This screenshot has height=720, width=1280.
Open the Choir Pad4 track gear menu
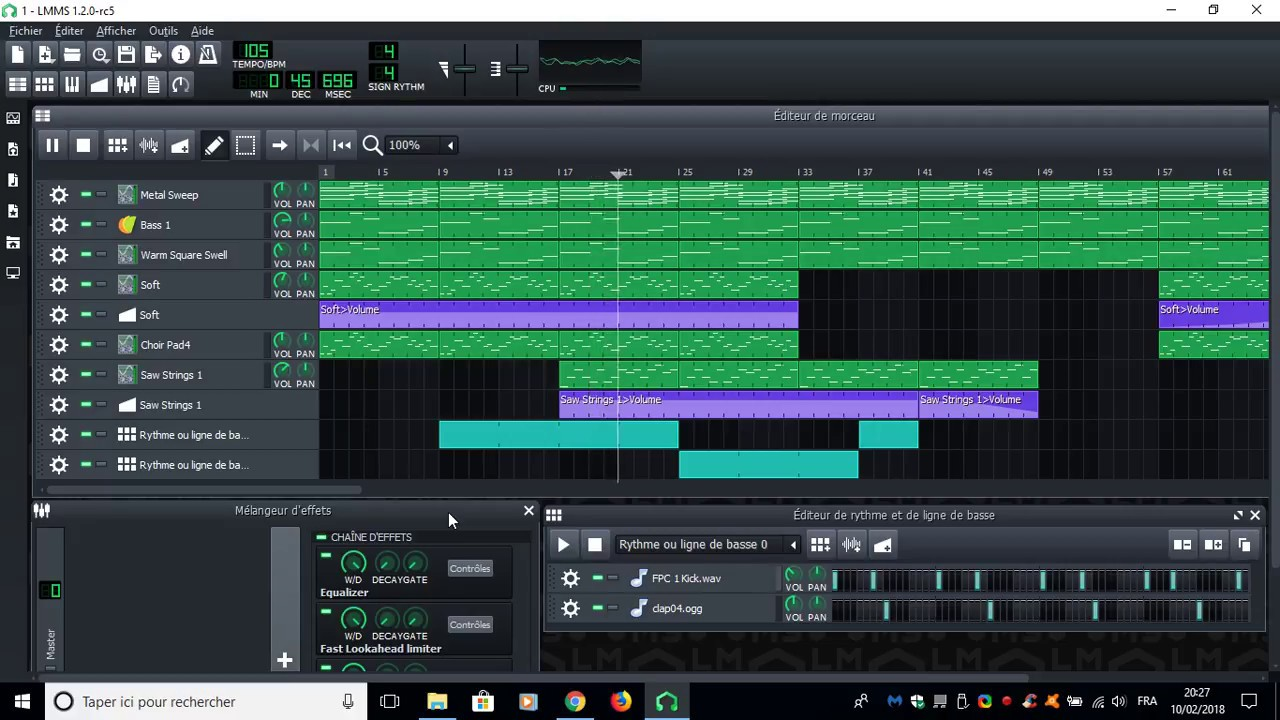59,345
